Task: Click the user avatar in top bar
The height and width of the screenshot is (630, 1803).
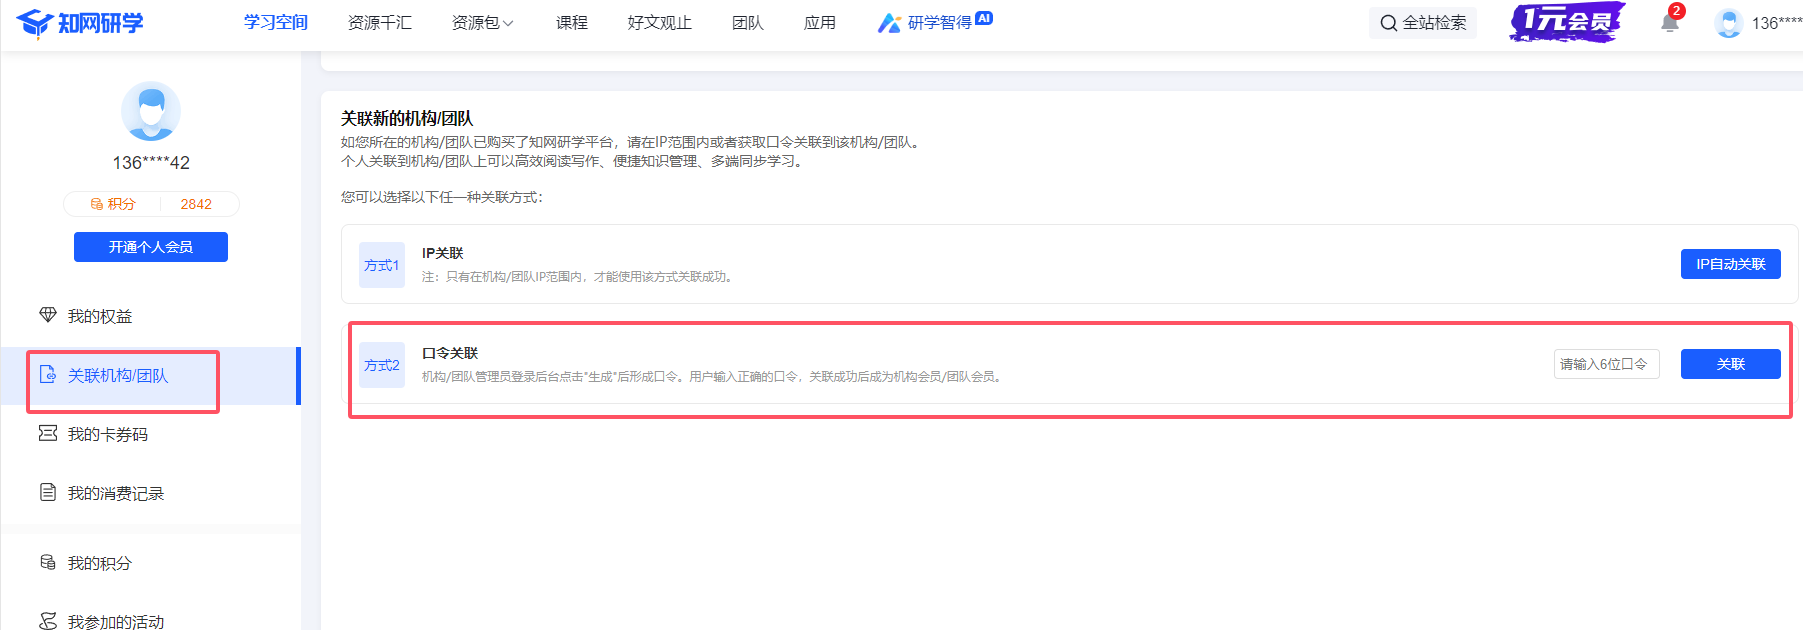Action: pos(1728,23)
